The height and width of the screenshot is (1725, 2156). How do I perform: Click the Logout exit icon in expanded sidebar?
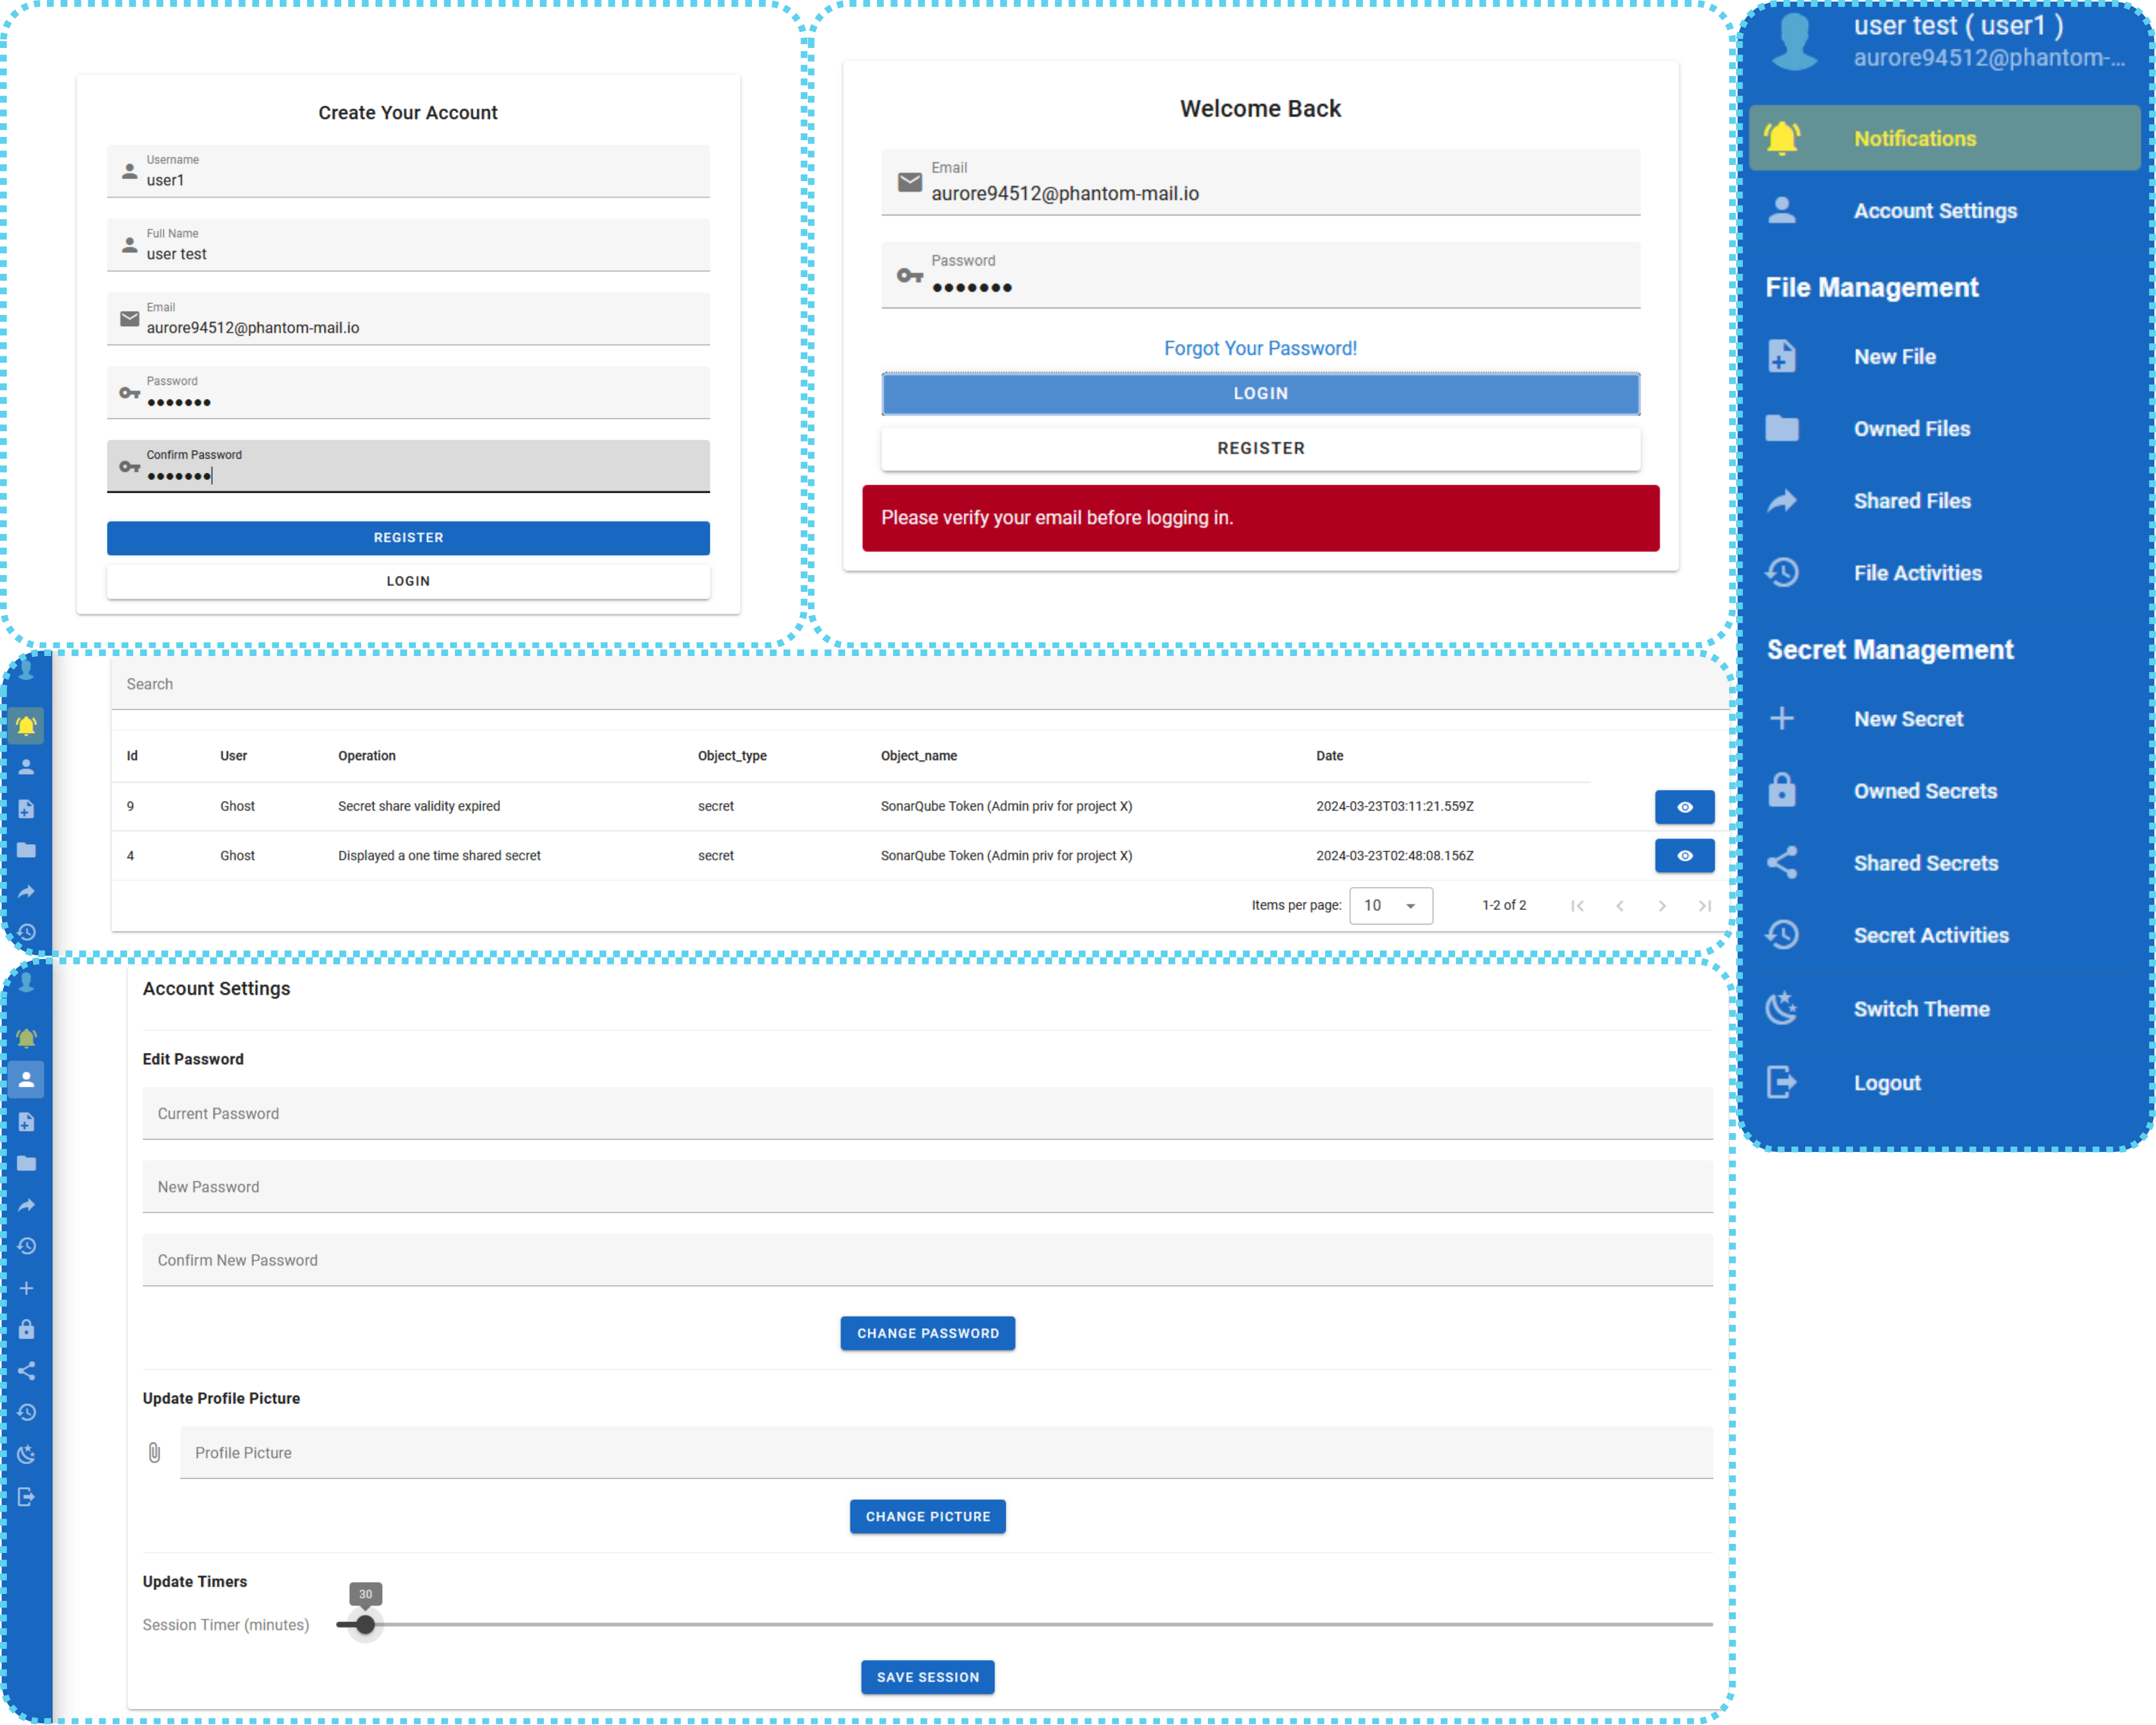click(x=1782, y=1082)
